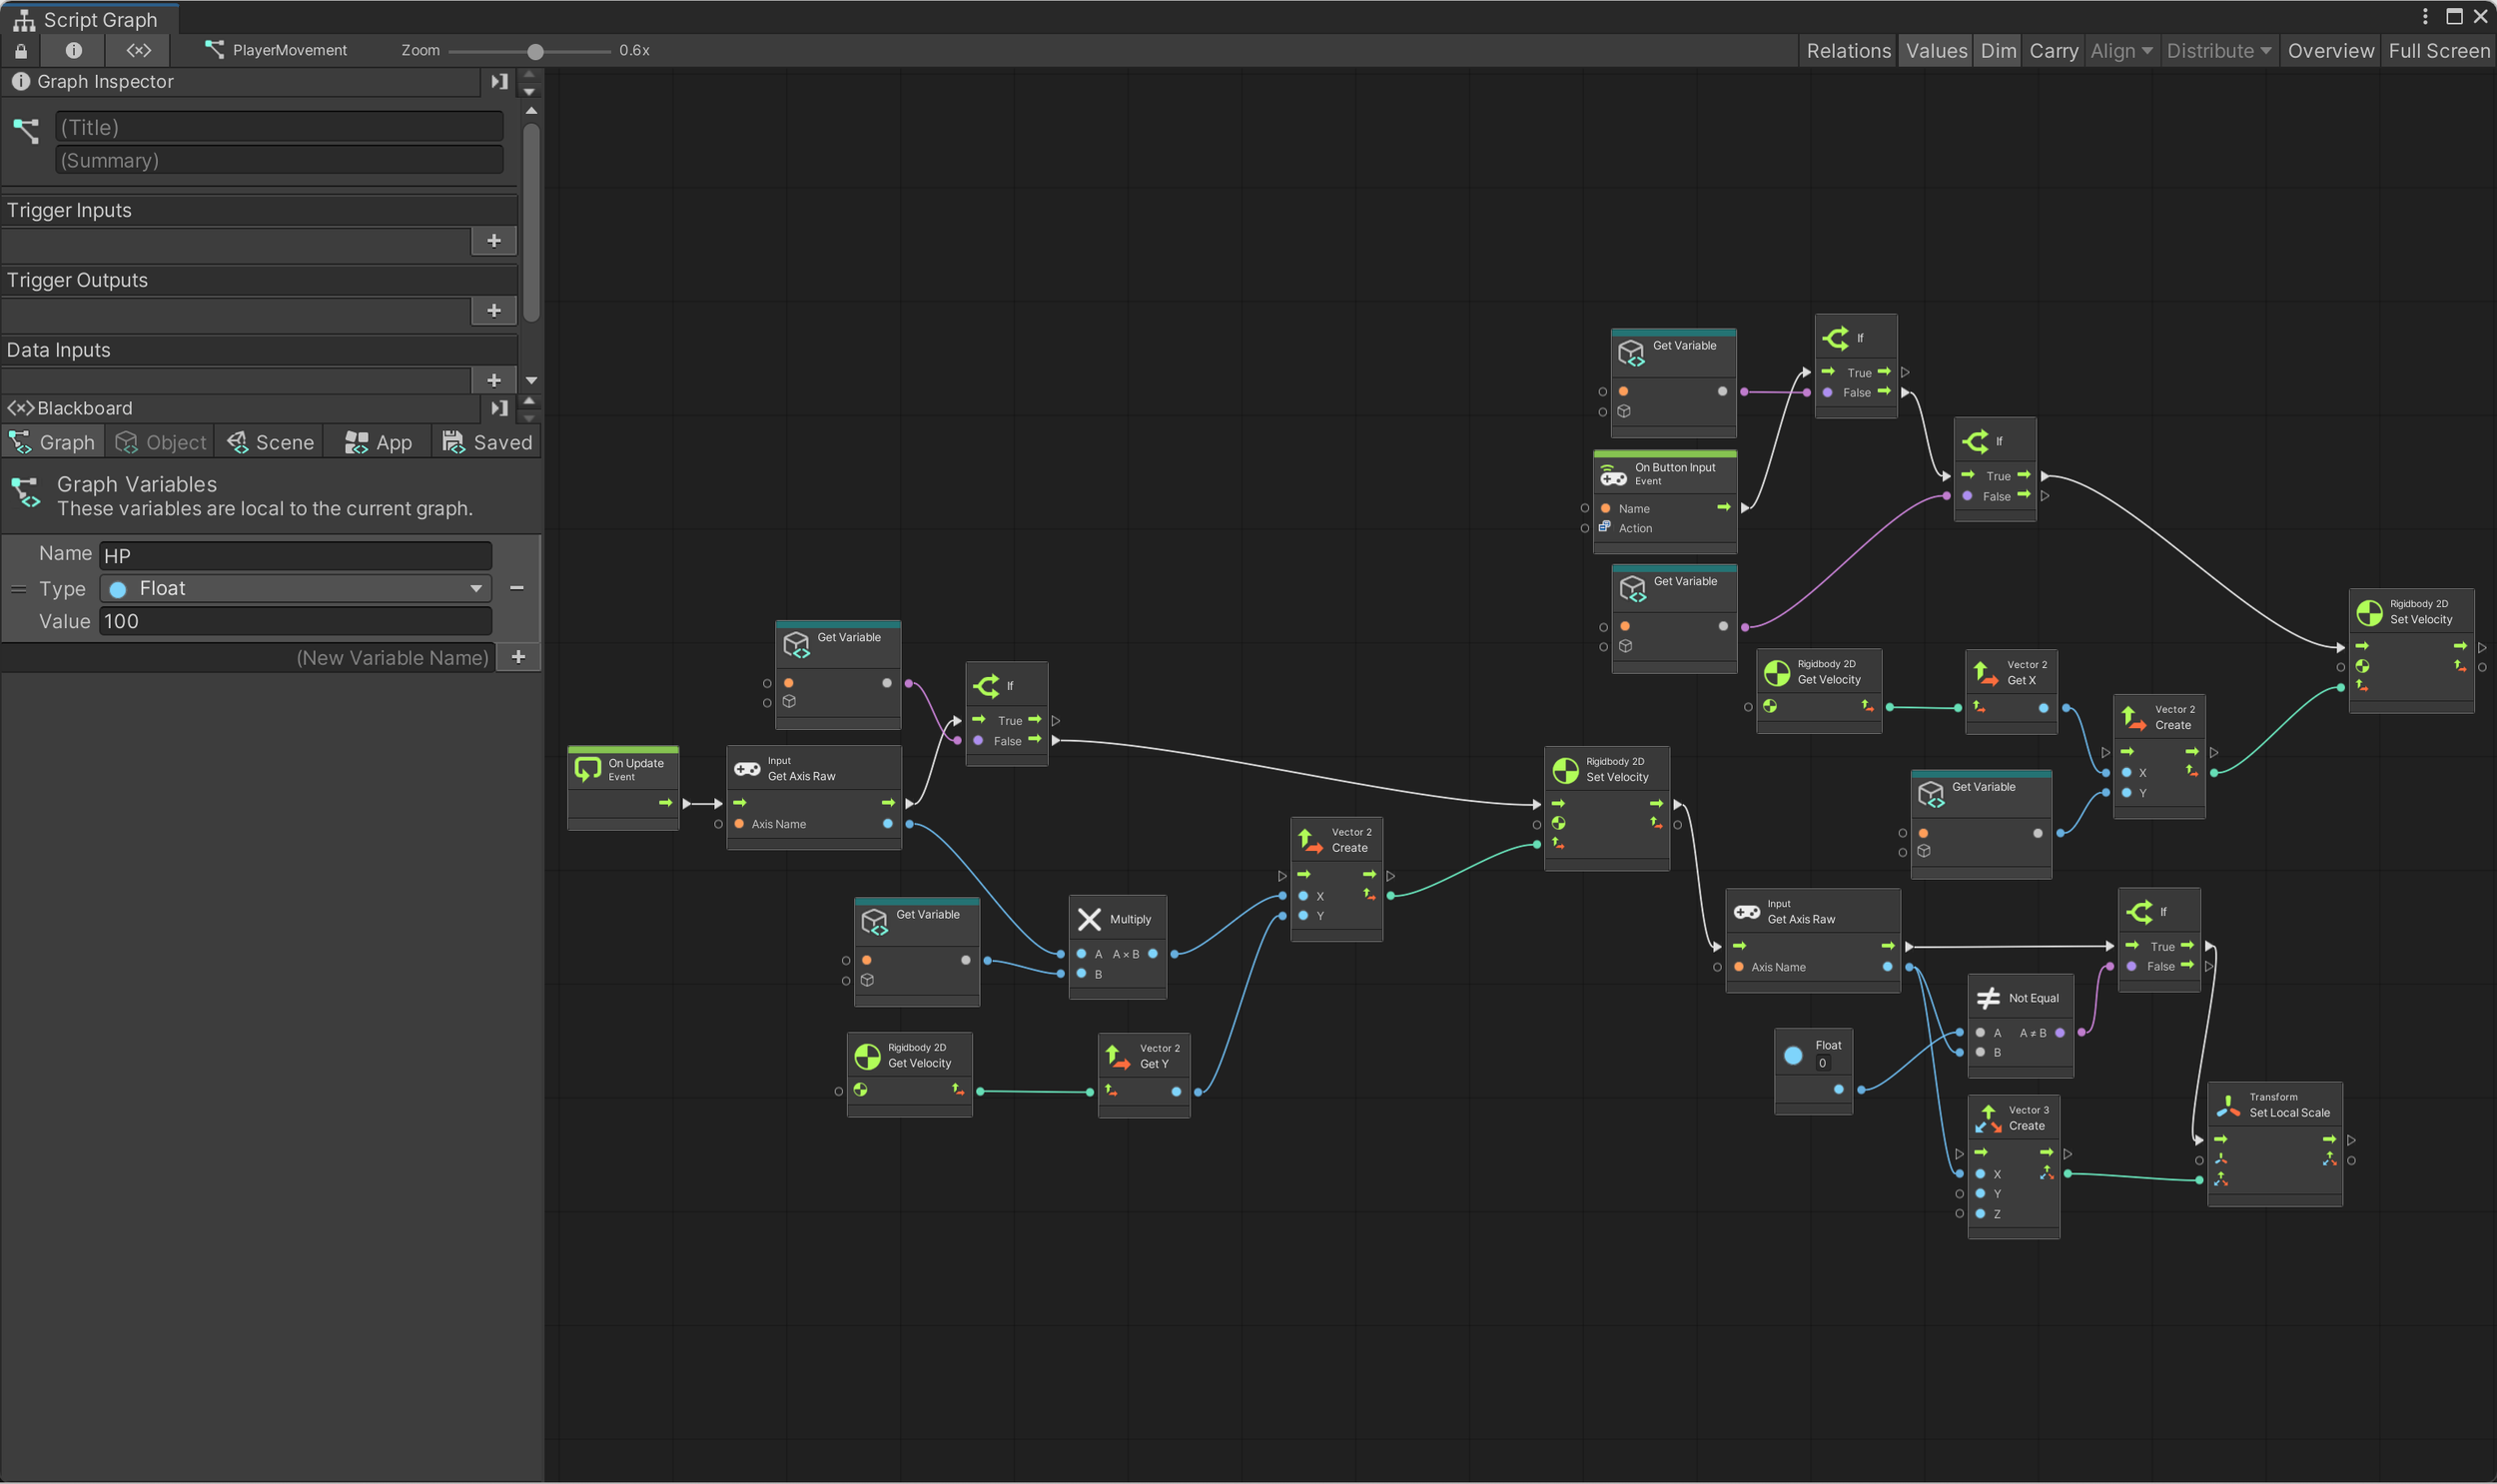Toggle the Relations display option
Viewport: 2497px width, 1484px height.
click(x=1848, y=51)
